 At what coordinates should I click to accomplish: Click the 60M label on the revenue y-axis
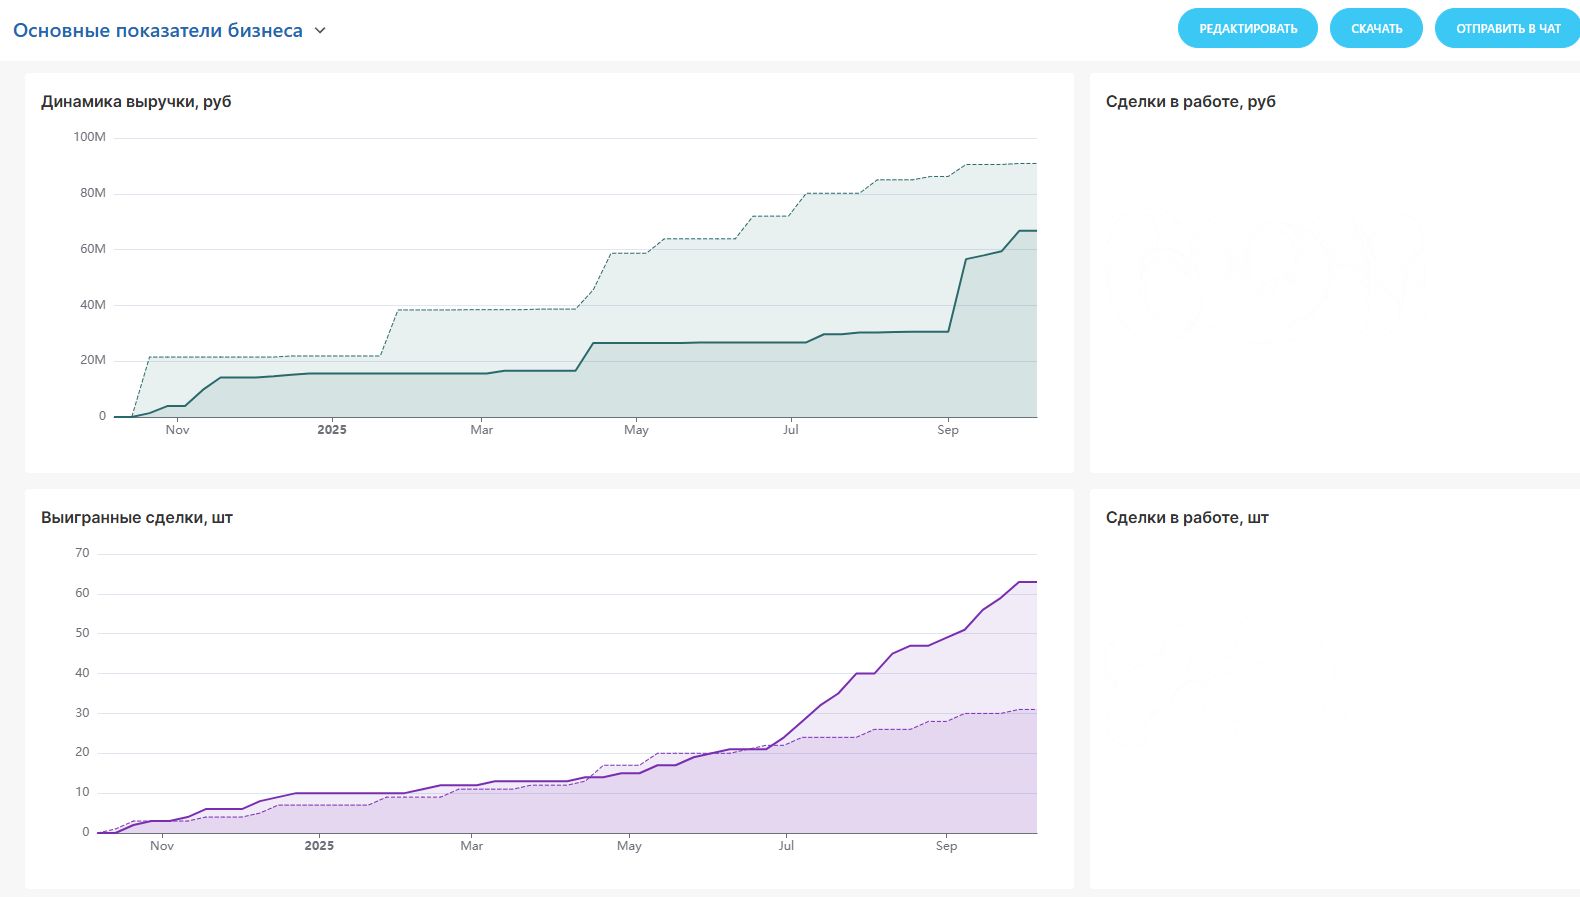click(92, 249)
